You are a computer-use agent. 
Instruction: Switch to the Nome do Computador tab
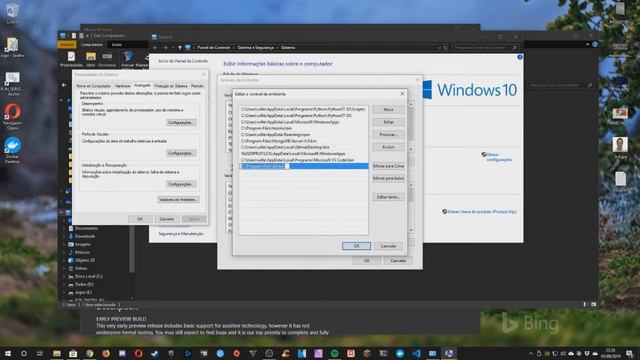coord(93,86)
